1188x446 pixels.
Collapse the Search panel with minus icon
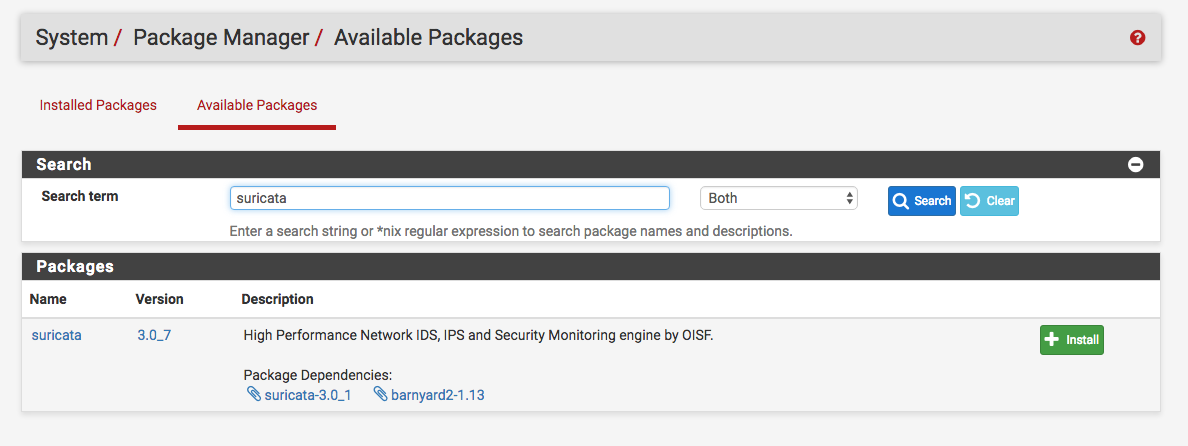tap(1135, 165)
